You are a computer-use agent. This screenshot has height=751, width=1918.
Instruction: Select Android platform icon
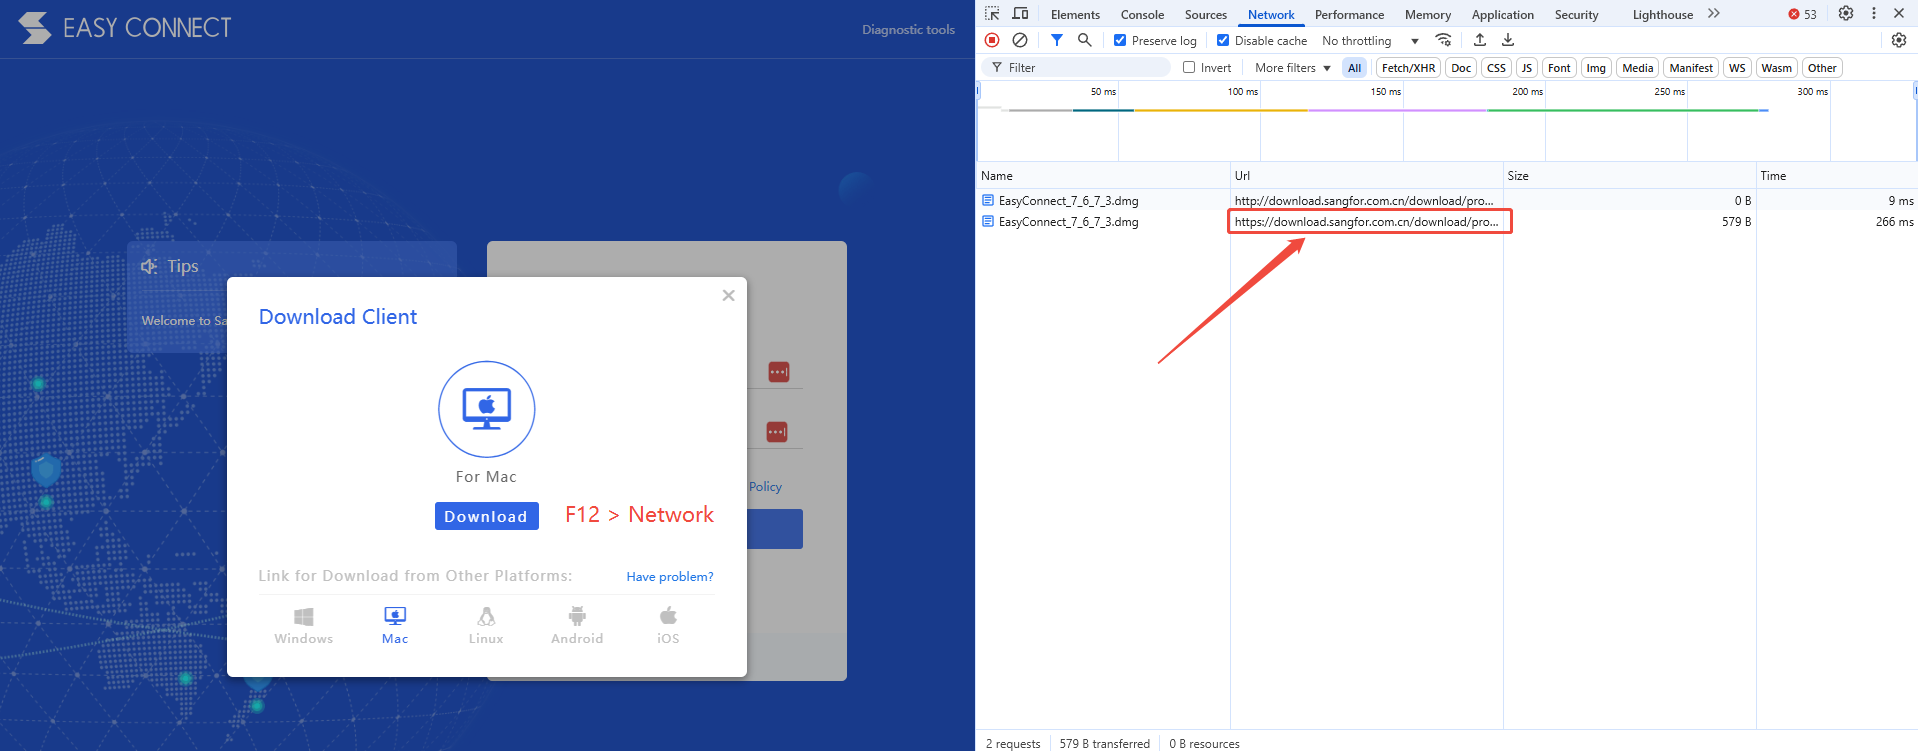[x=577, y=625]
